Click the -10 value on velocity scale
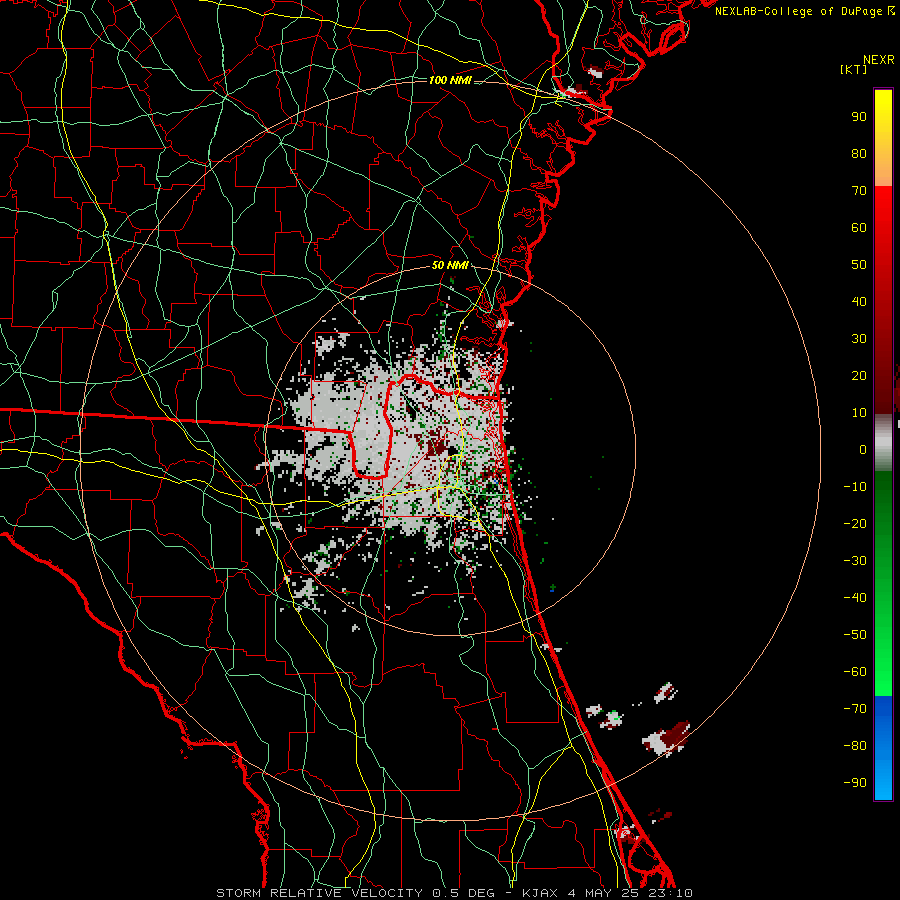The image size is (900, 900). pos(855,487)
